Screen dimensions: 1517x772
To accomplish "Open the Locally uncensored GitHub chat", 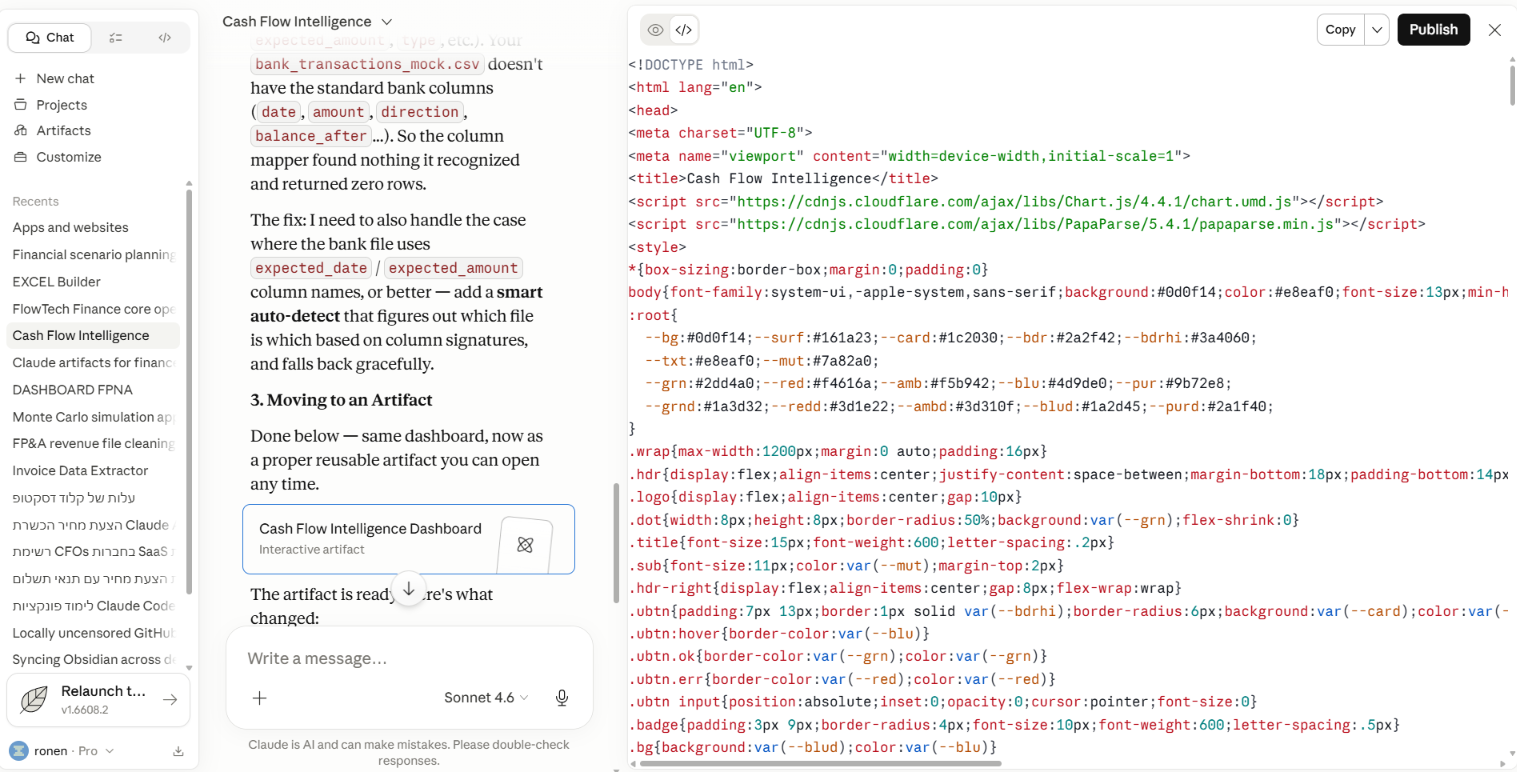I will [x=94, y=632].
